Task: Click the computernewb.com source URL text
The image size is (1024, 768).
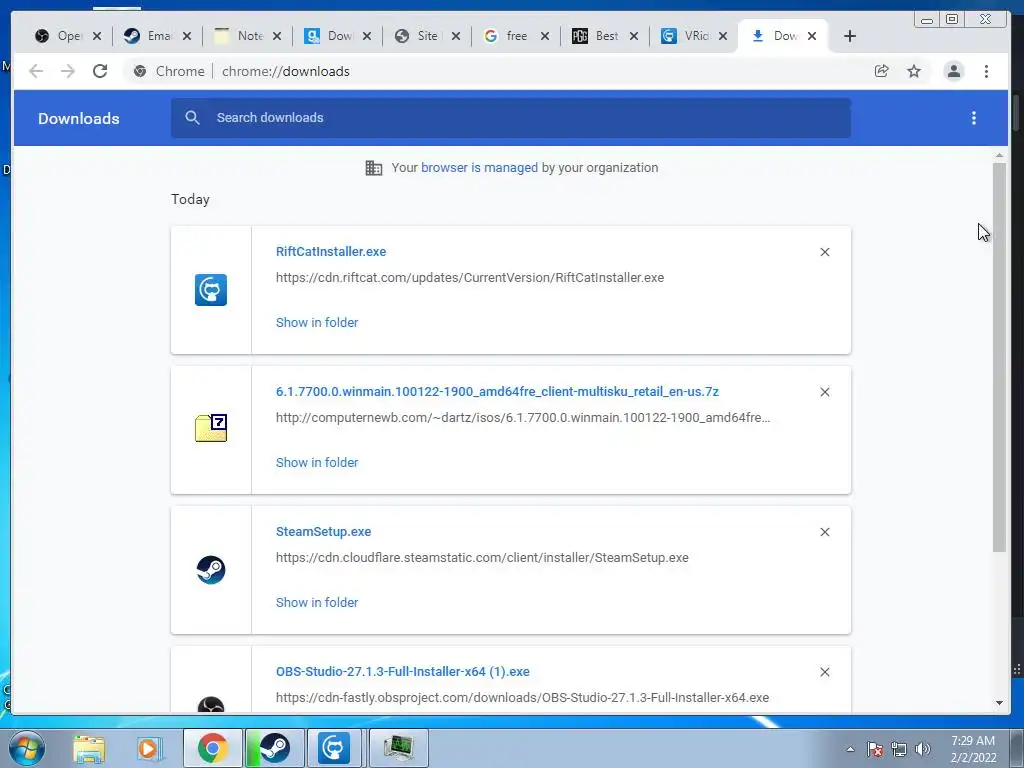Action: [x=522, y=417]
